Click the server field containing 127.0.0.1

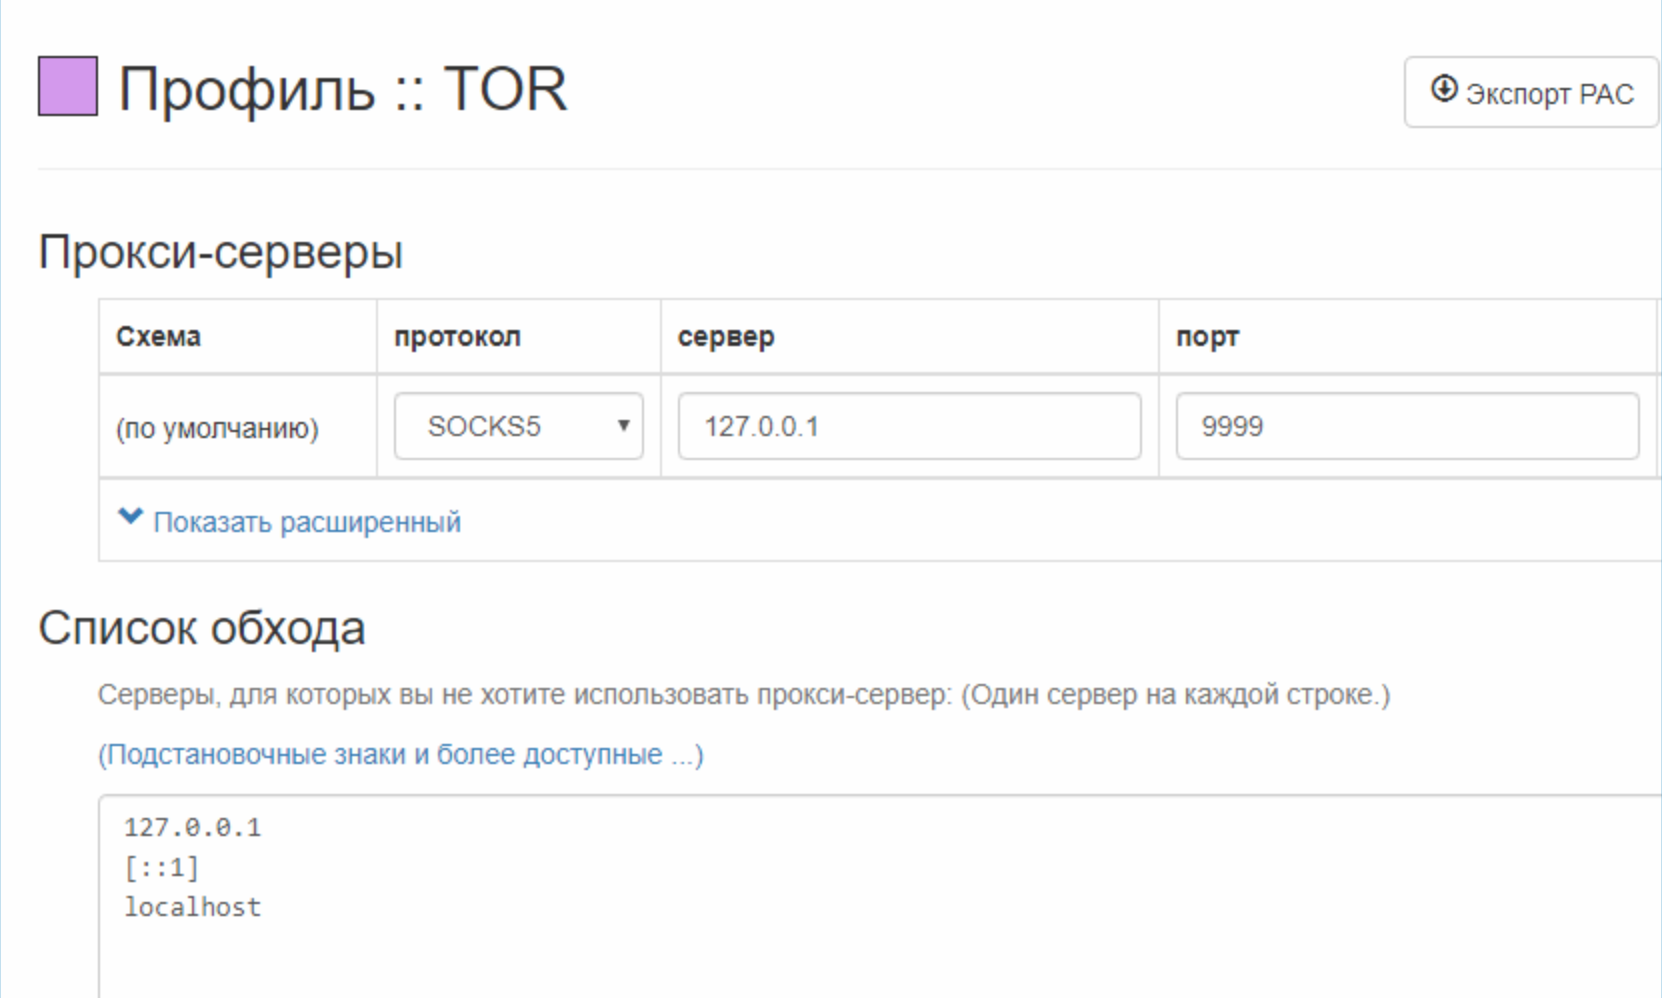point(909,426)
